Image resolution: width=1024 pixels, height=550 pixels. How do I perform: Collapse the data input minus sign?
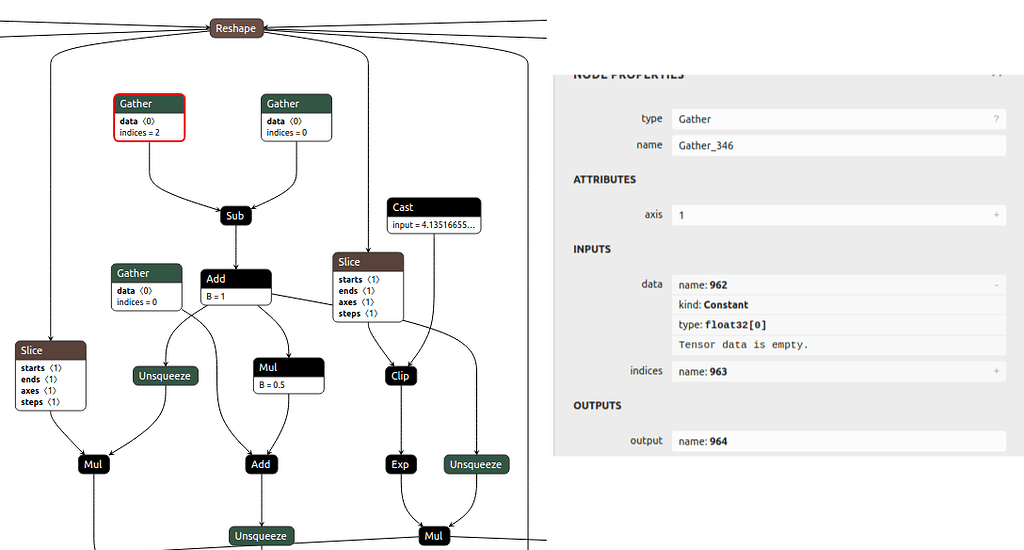coord(996,285)
